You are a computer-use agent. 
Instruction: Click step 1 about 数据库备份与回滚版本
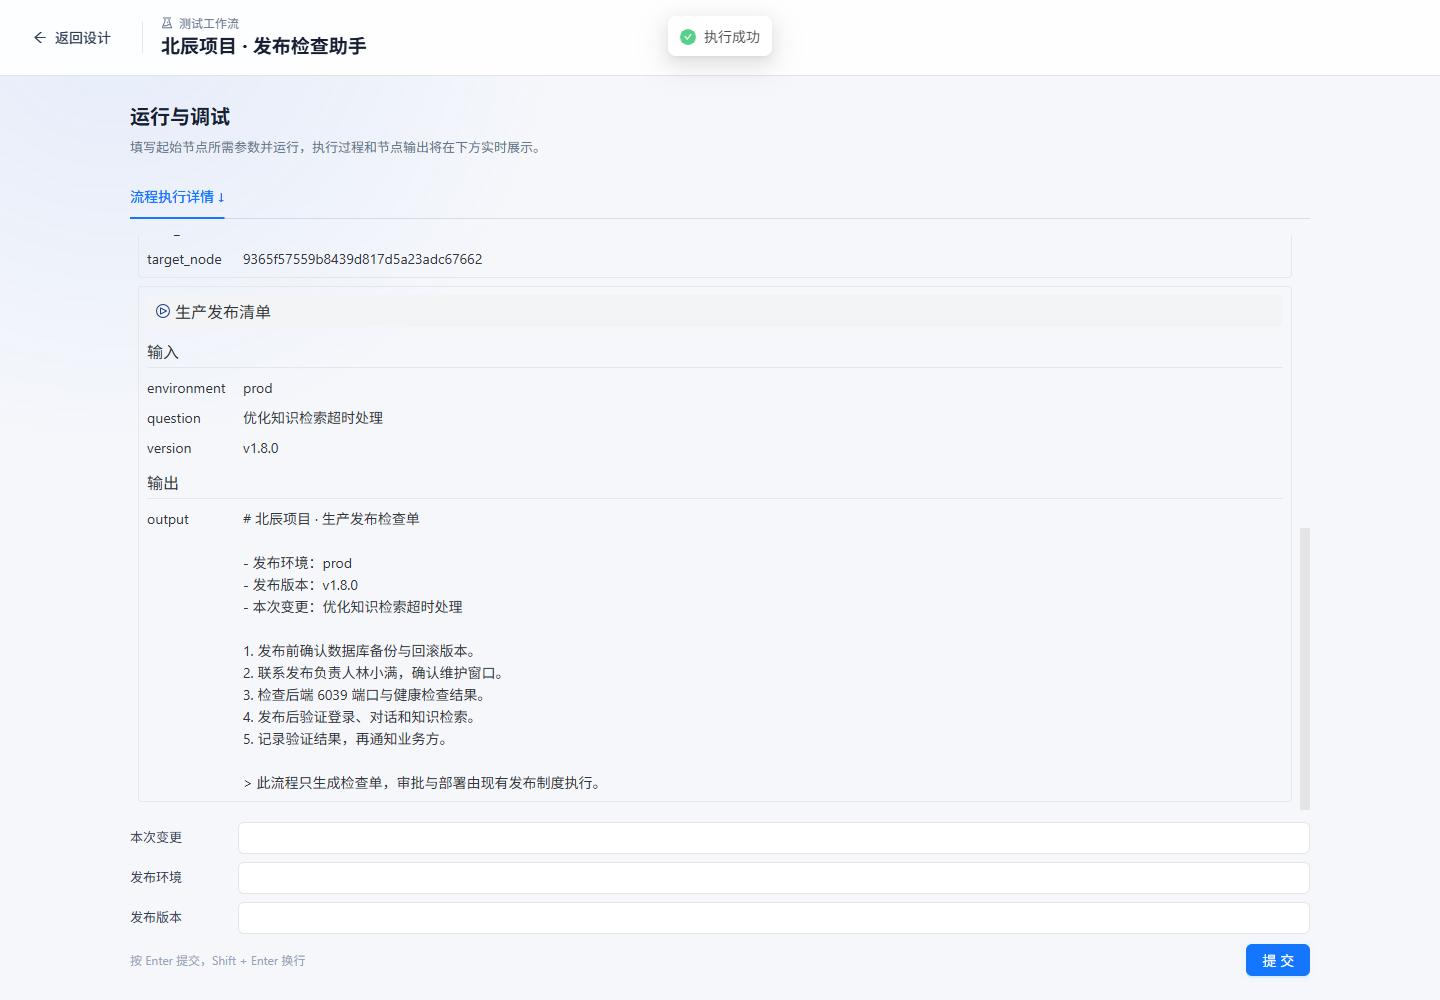coord(359,651)
